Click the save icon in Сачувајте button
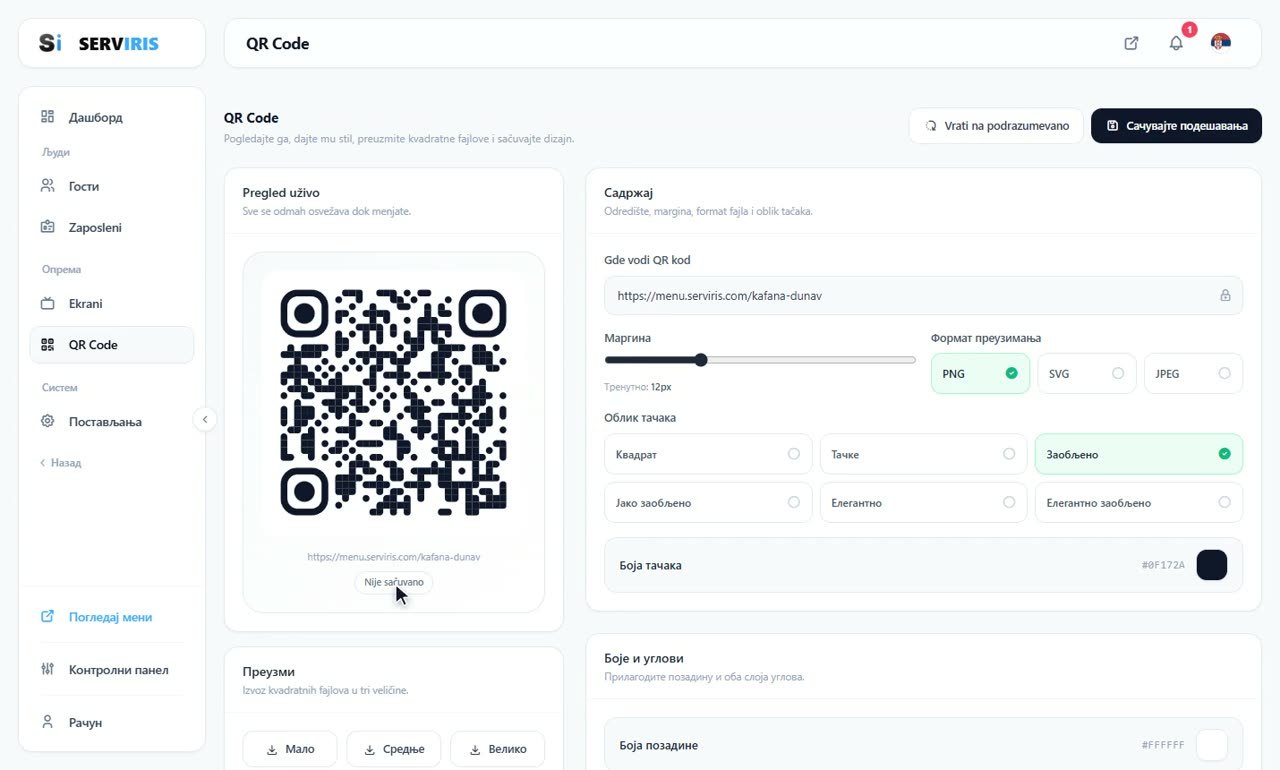Screen dimensions: 1280x770 1113,126
